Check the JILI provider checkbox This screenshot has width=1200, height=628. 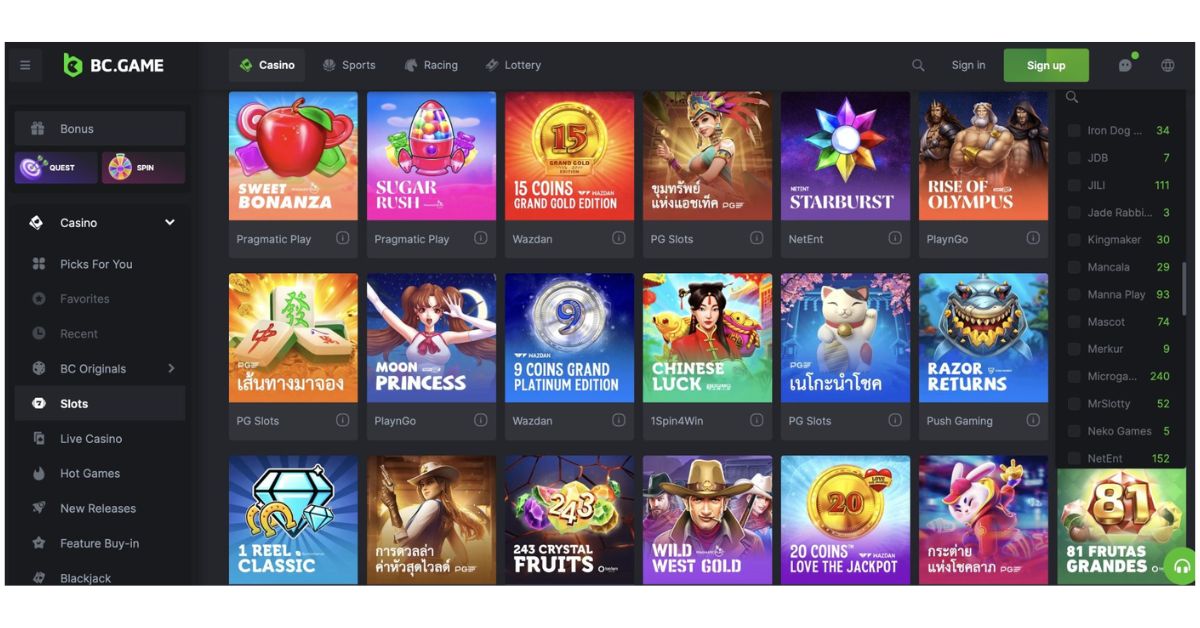(1074, 185)
